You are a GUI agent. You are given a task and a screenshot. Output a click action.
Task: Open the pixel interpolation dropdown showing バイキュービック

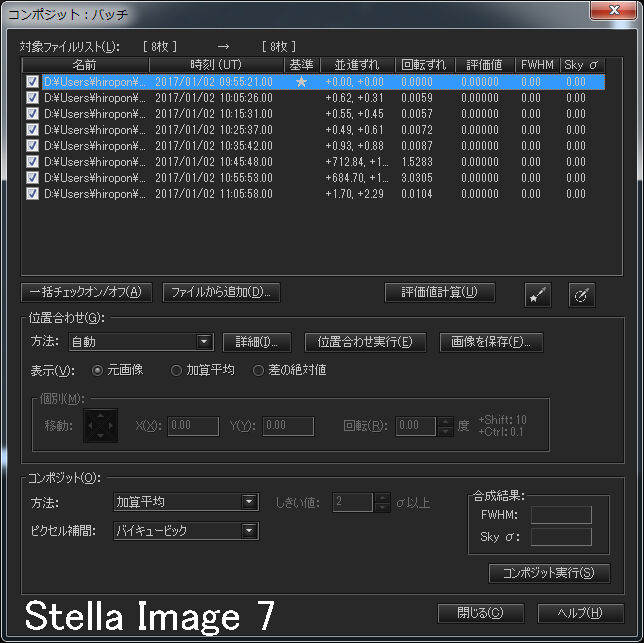pos(186,530)
